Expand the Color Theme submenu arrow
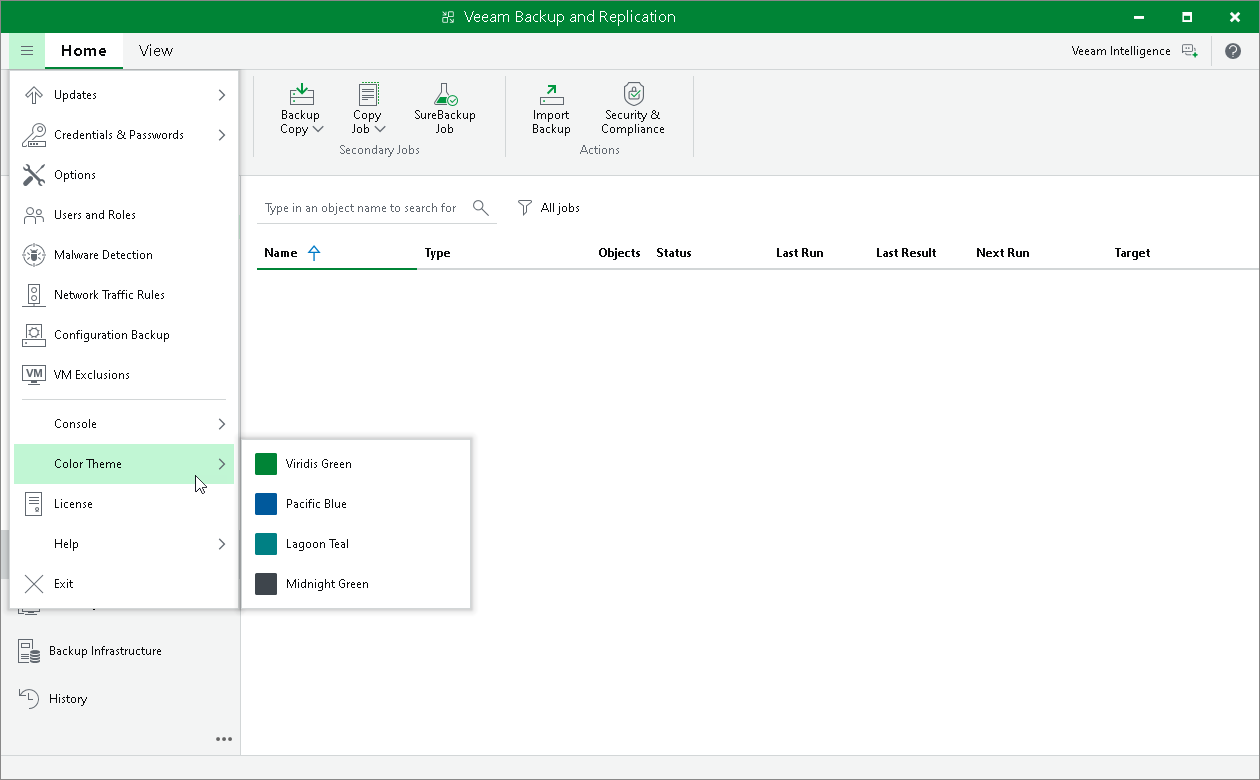The height and width of the screenshot is (780, 1260). click(x=221, y=464)
